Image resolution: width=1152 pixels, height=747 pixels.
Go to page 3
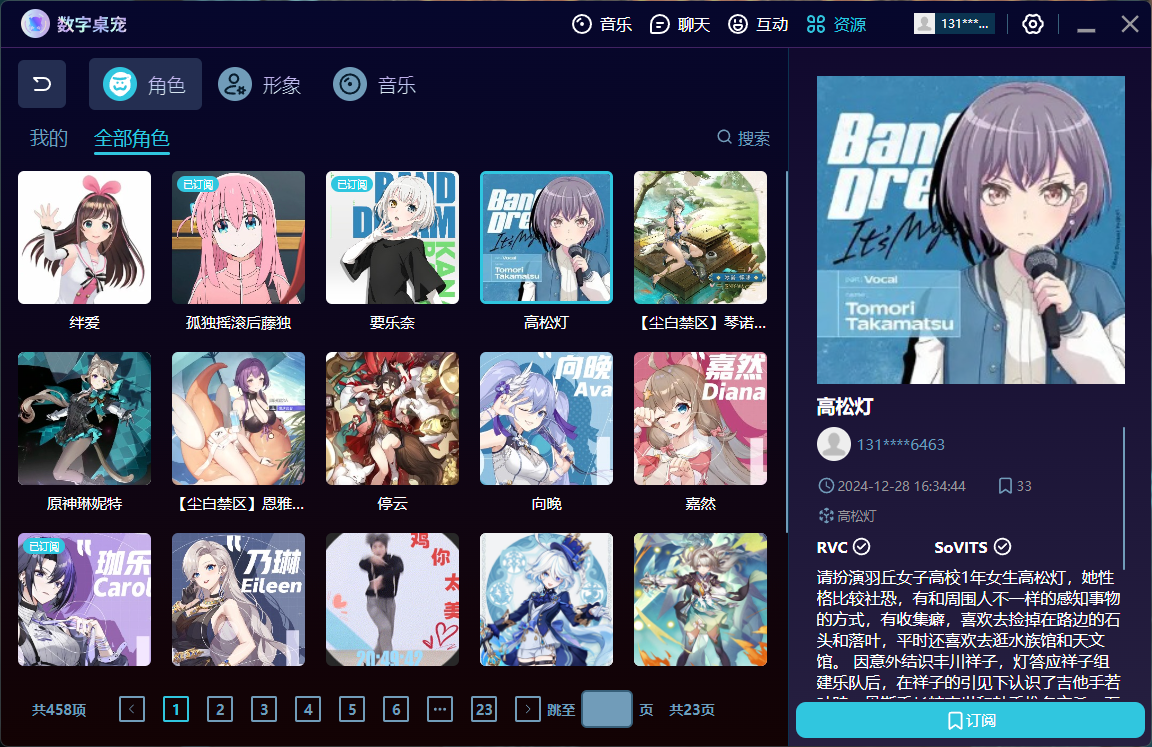coord(264,710)
